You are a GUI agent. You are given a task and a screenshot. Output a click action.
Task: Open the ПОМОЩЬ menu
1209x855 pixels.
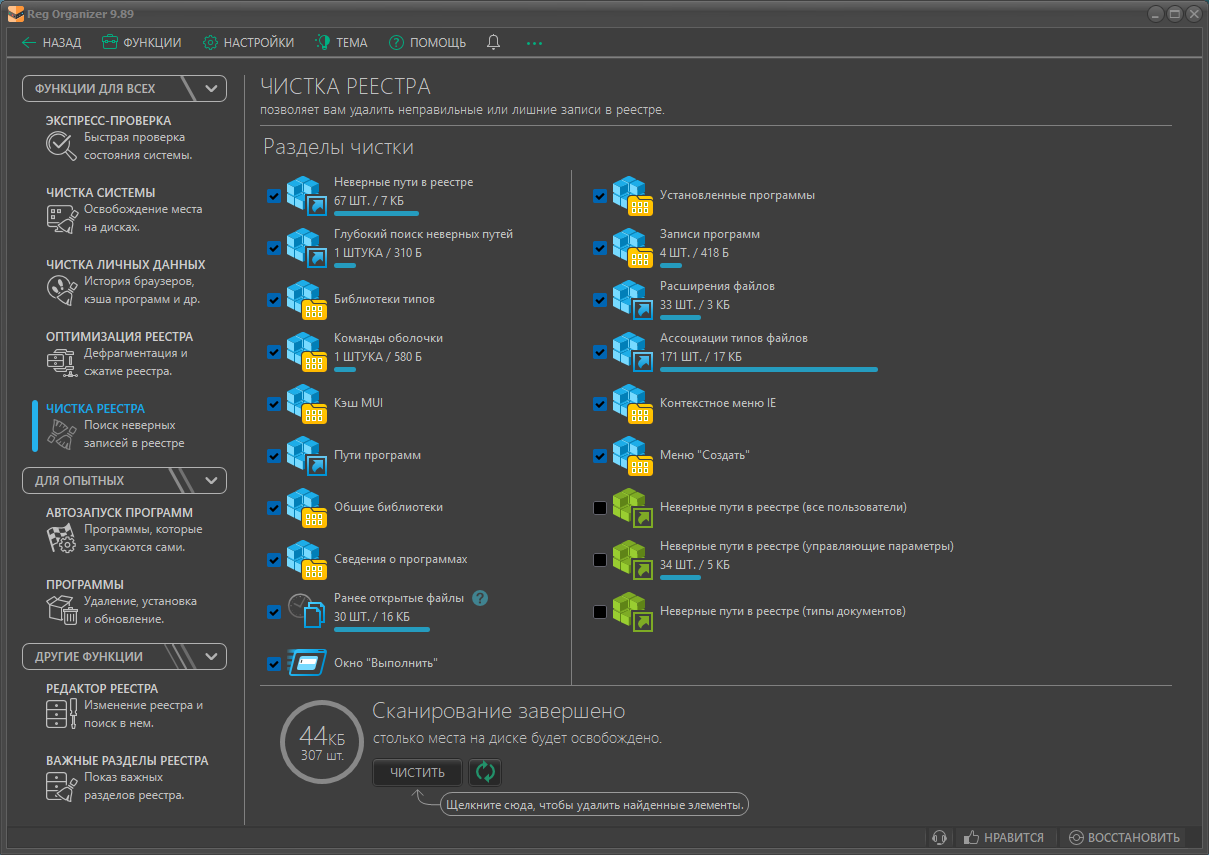point(427,43)
